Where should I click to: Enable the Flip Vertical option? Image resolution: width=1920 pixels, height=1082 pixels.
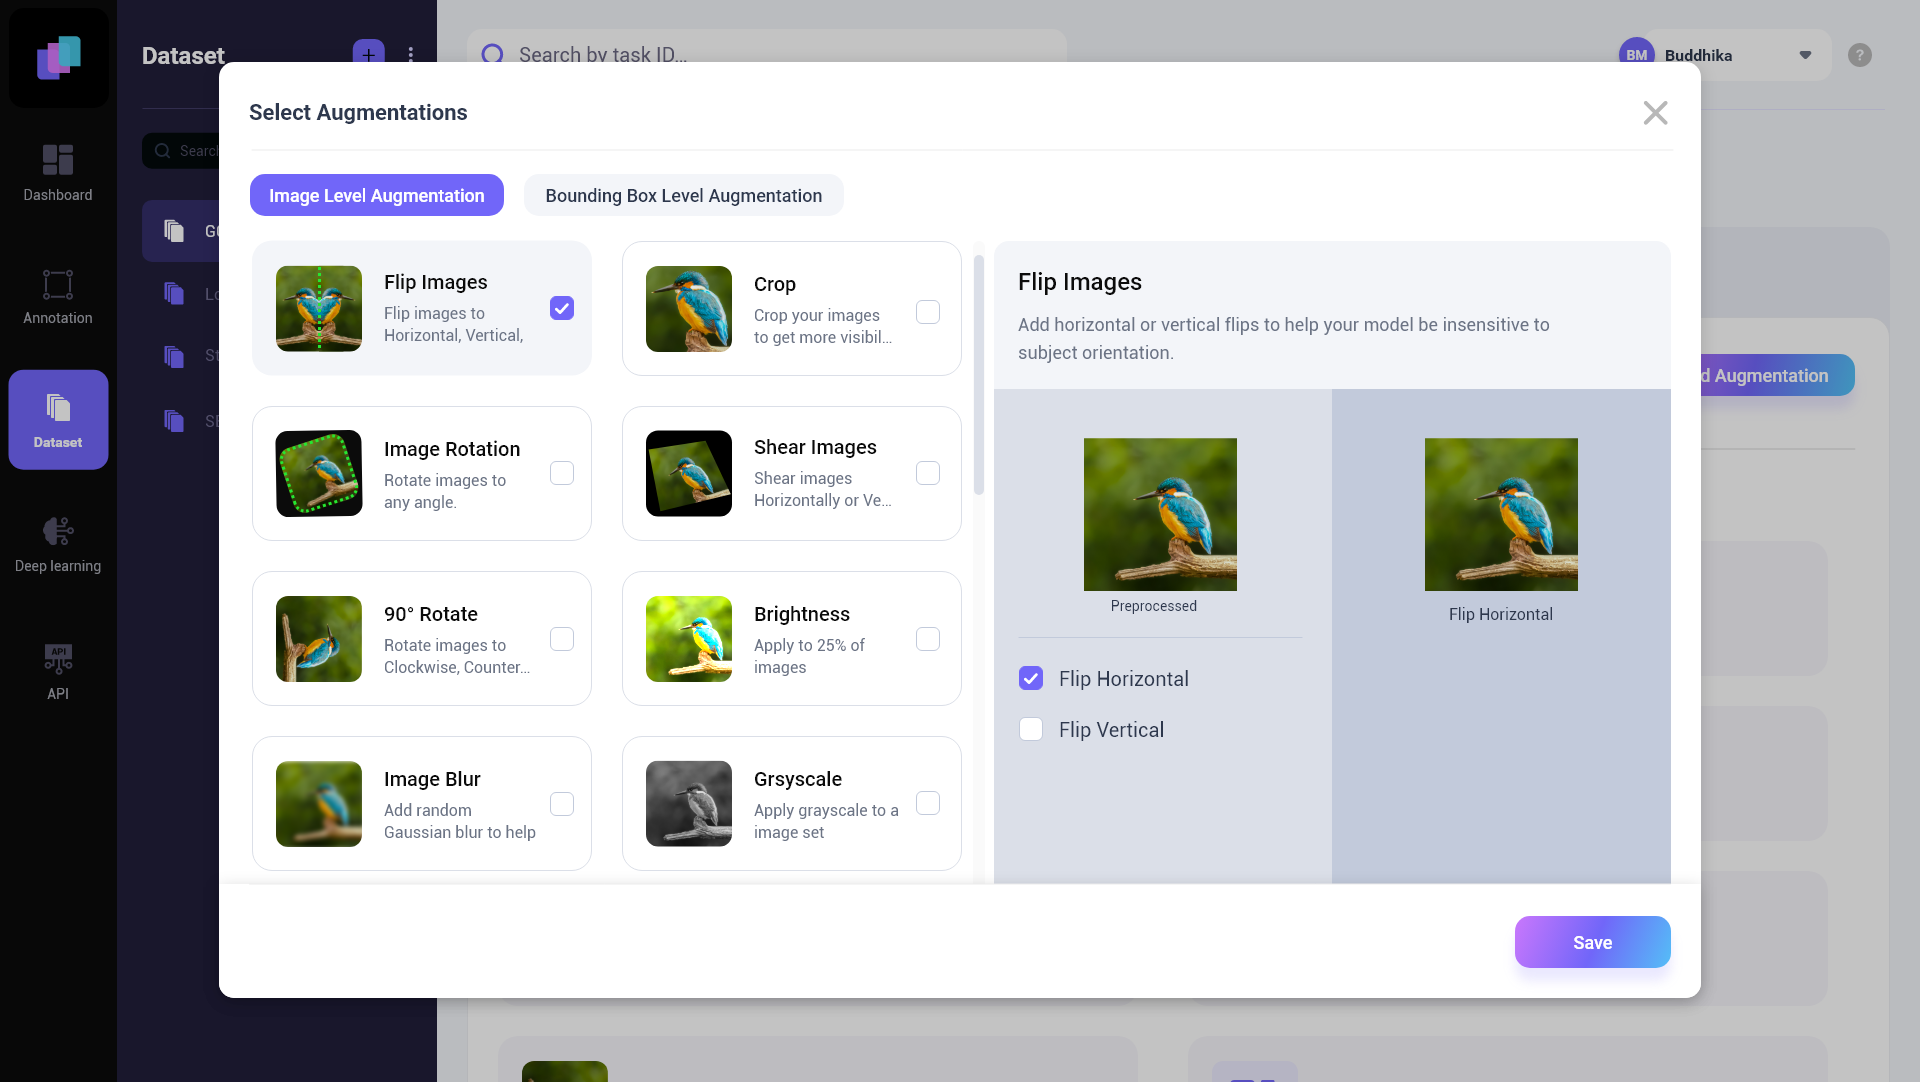[1031, 729]
